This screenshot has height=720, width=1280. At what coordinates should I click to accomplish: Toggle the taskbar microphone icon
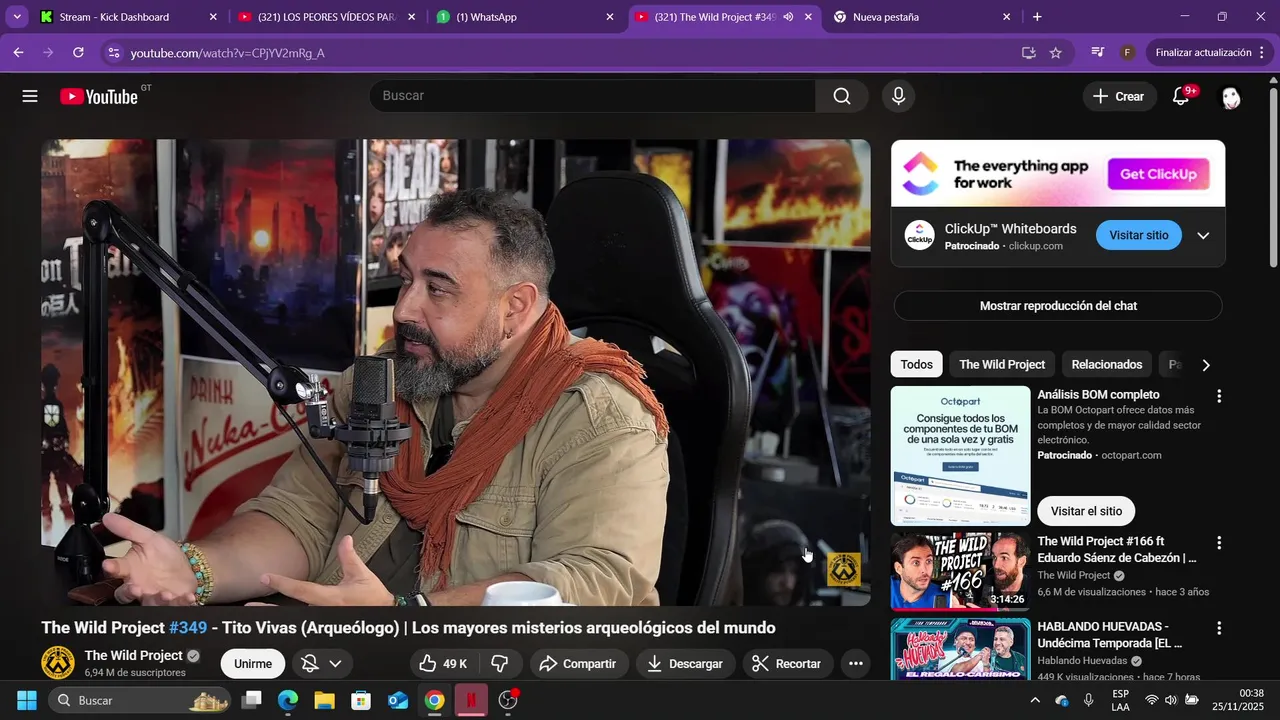point(1088,700)
